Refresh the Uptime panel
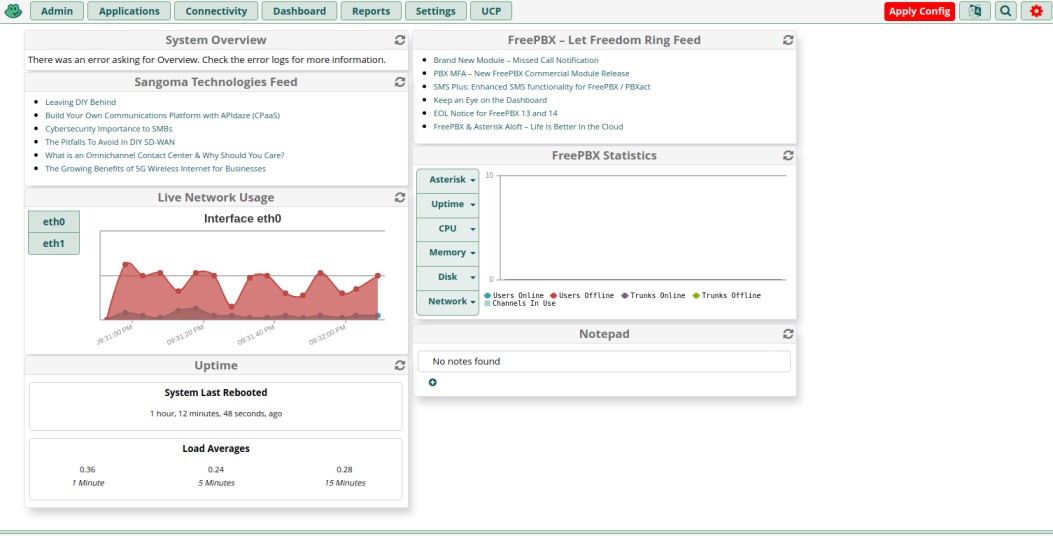 point(400,366)
